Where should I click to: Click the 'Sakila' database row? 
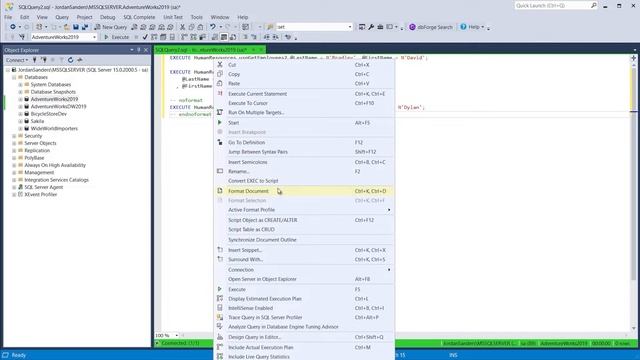coord(37,121)
